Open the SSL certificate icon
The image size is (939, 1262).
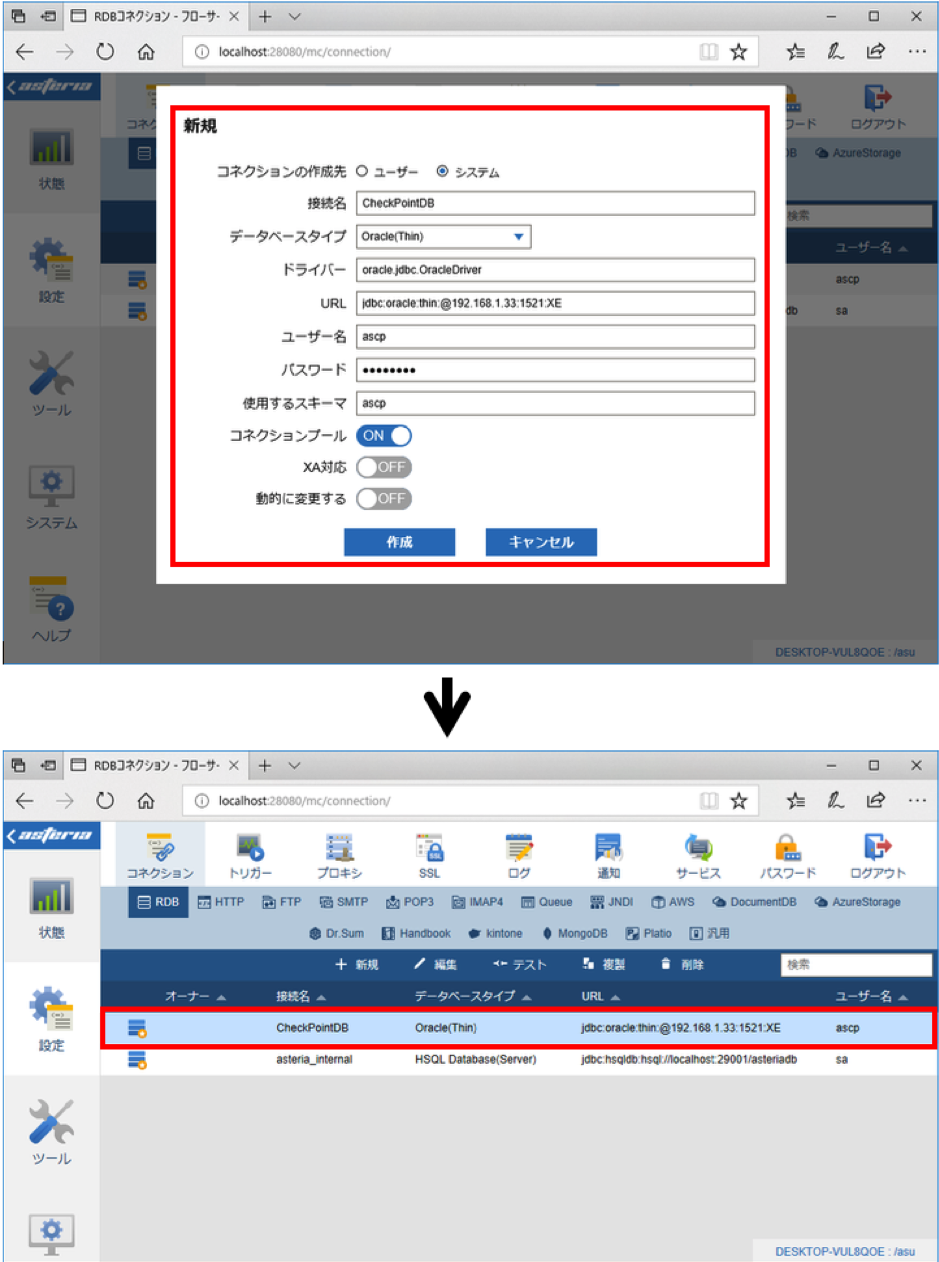[429, 855]
